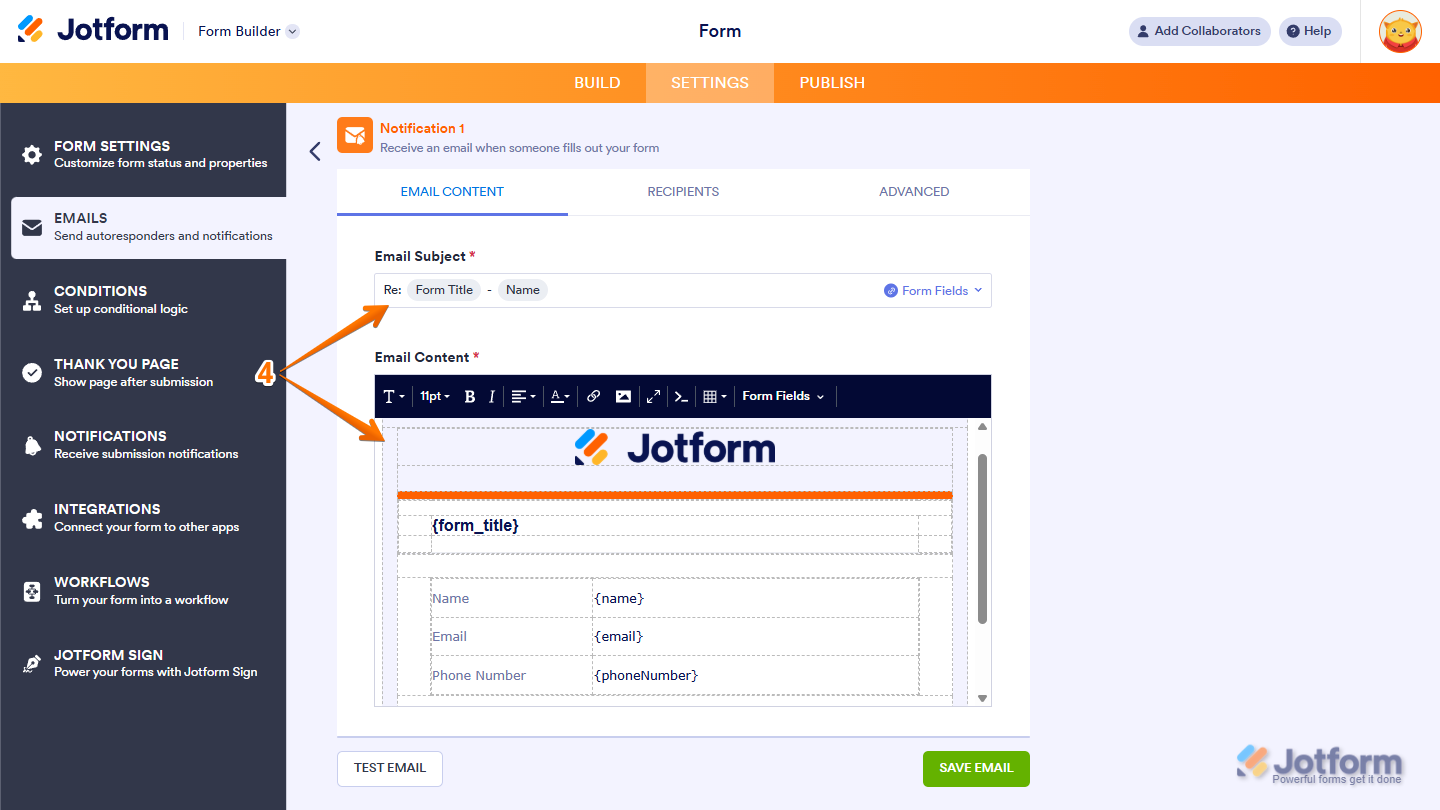Switch to the PUBLISH tab
The image size is (1440, 810).
click(x=831, y=83)
